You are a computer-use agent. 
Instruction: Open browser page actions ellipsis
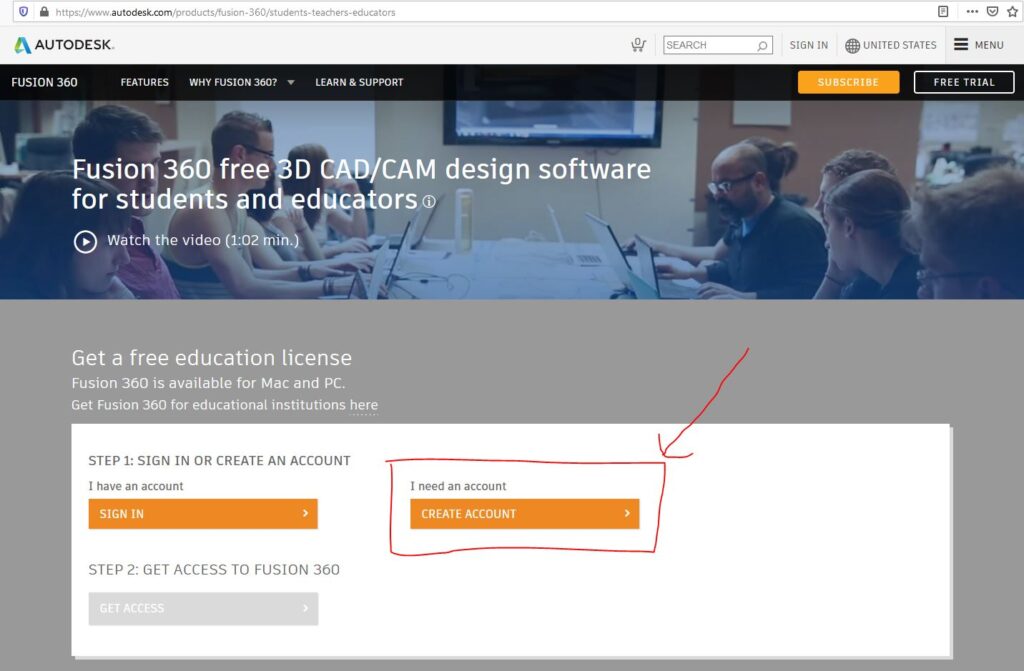972,11
